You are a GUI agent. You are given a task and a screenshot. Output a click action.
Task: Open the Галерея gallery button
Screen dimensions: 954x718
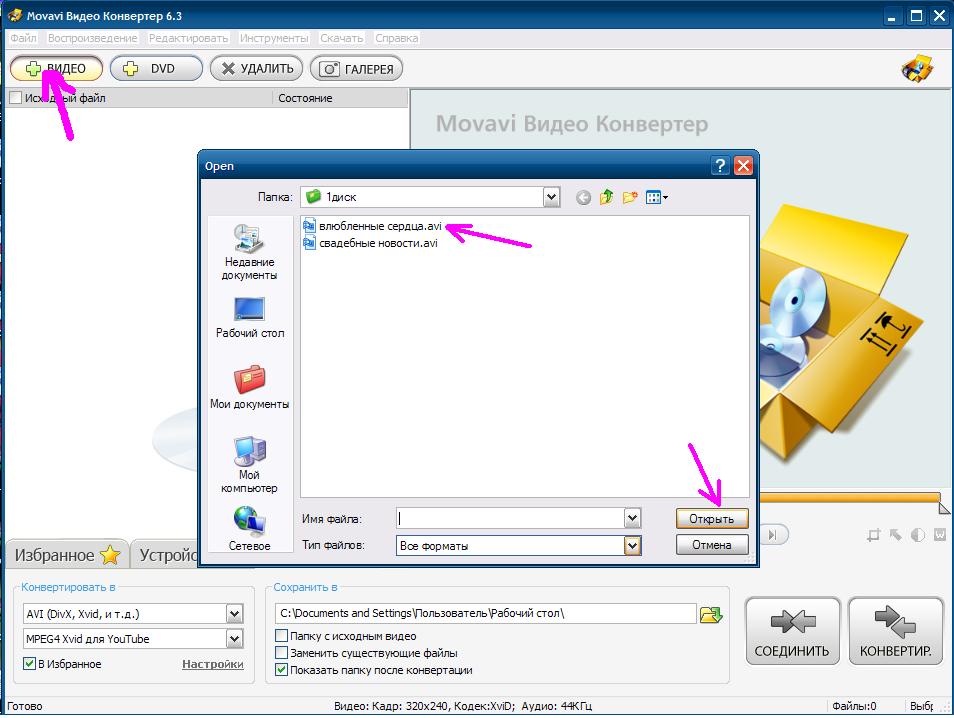356,68
